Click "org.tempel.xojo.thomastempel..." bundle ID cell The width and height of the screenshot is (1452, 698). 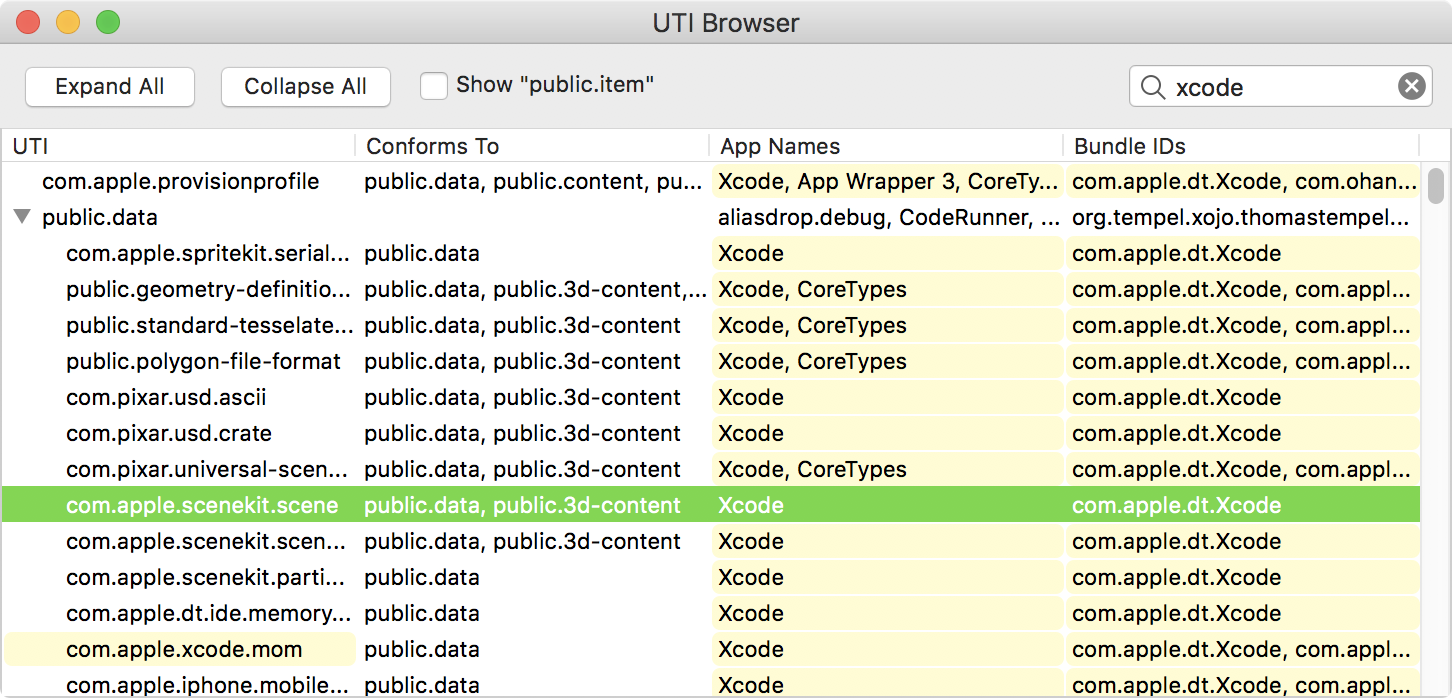pos(1243,217)
